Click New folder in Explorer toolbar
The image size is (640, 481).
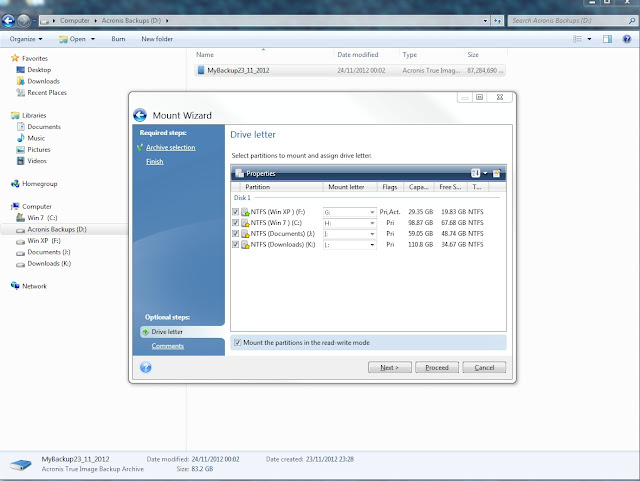coord(157,39)
